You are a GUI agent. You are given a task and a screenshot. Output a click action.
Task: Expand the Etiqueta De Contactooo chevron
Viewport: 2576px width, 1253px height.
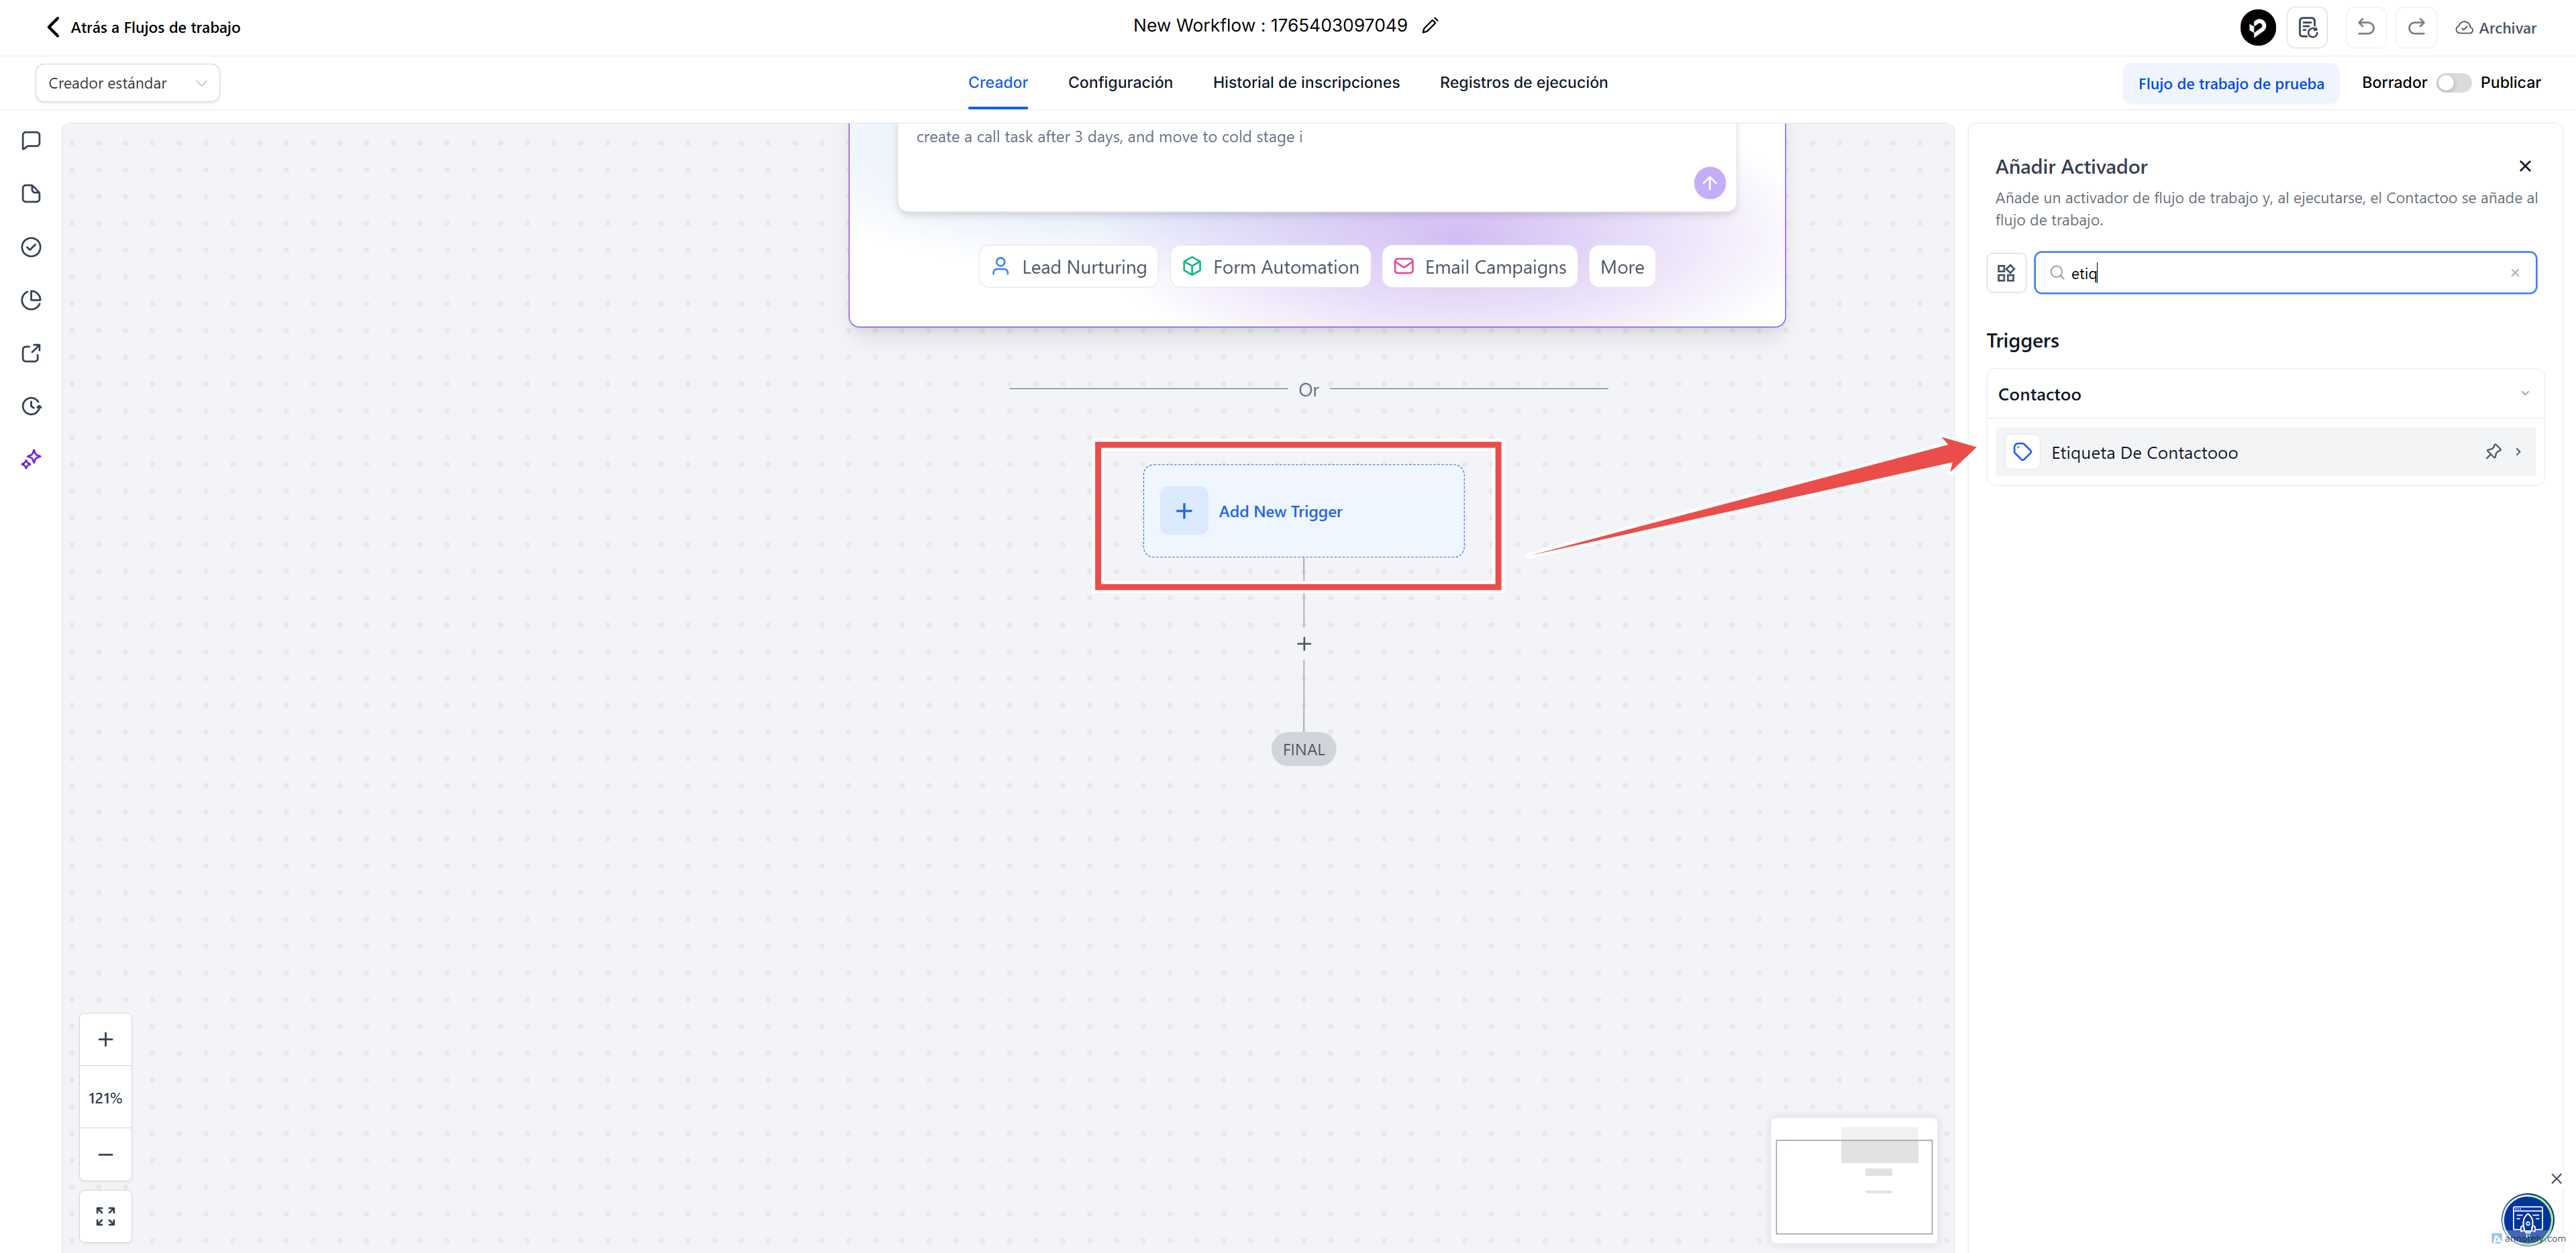(x=2518, y=452)
